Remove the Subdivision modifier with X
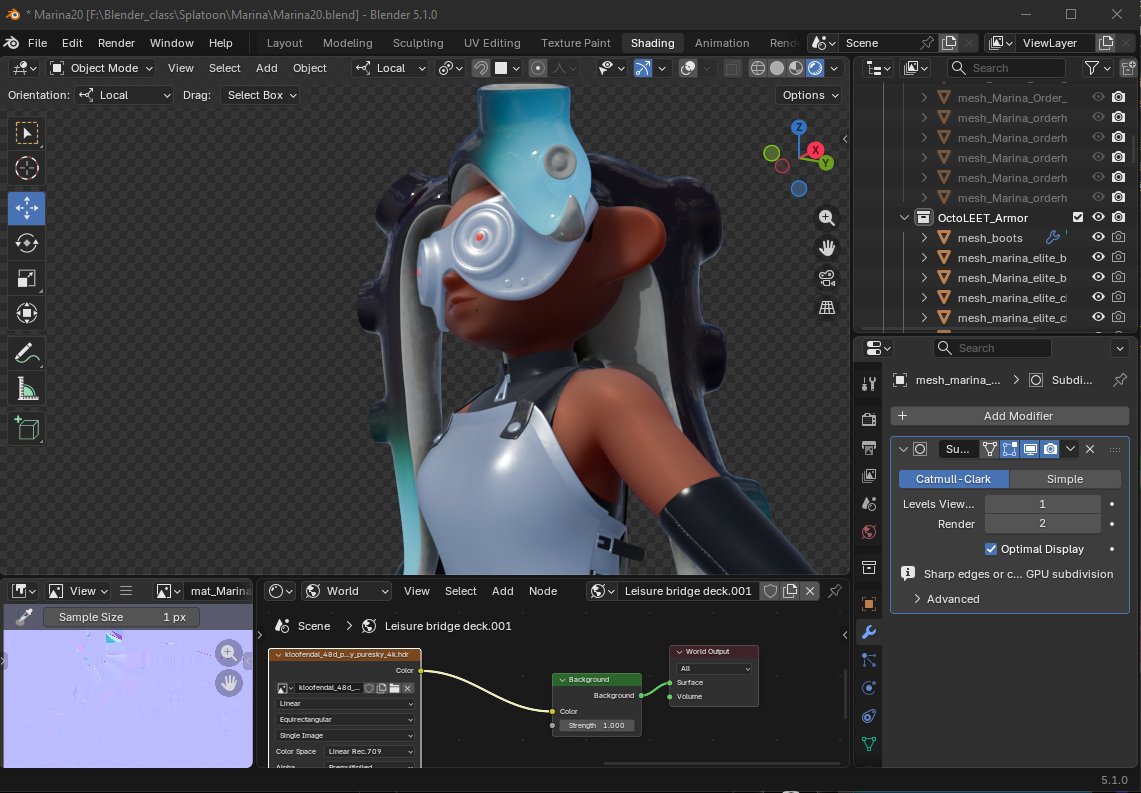The width and height of the screenshot is (1141, 793). pyautogui.click(x=1090, y=449)
